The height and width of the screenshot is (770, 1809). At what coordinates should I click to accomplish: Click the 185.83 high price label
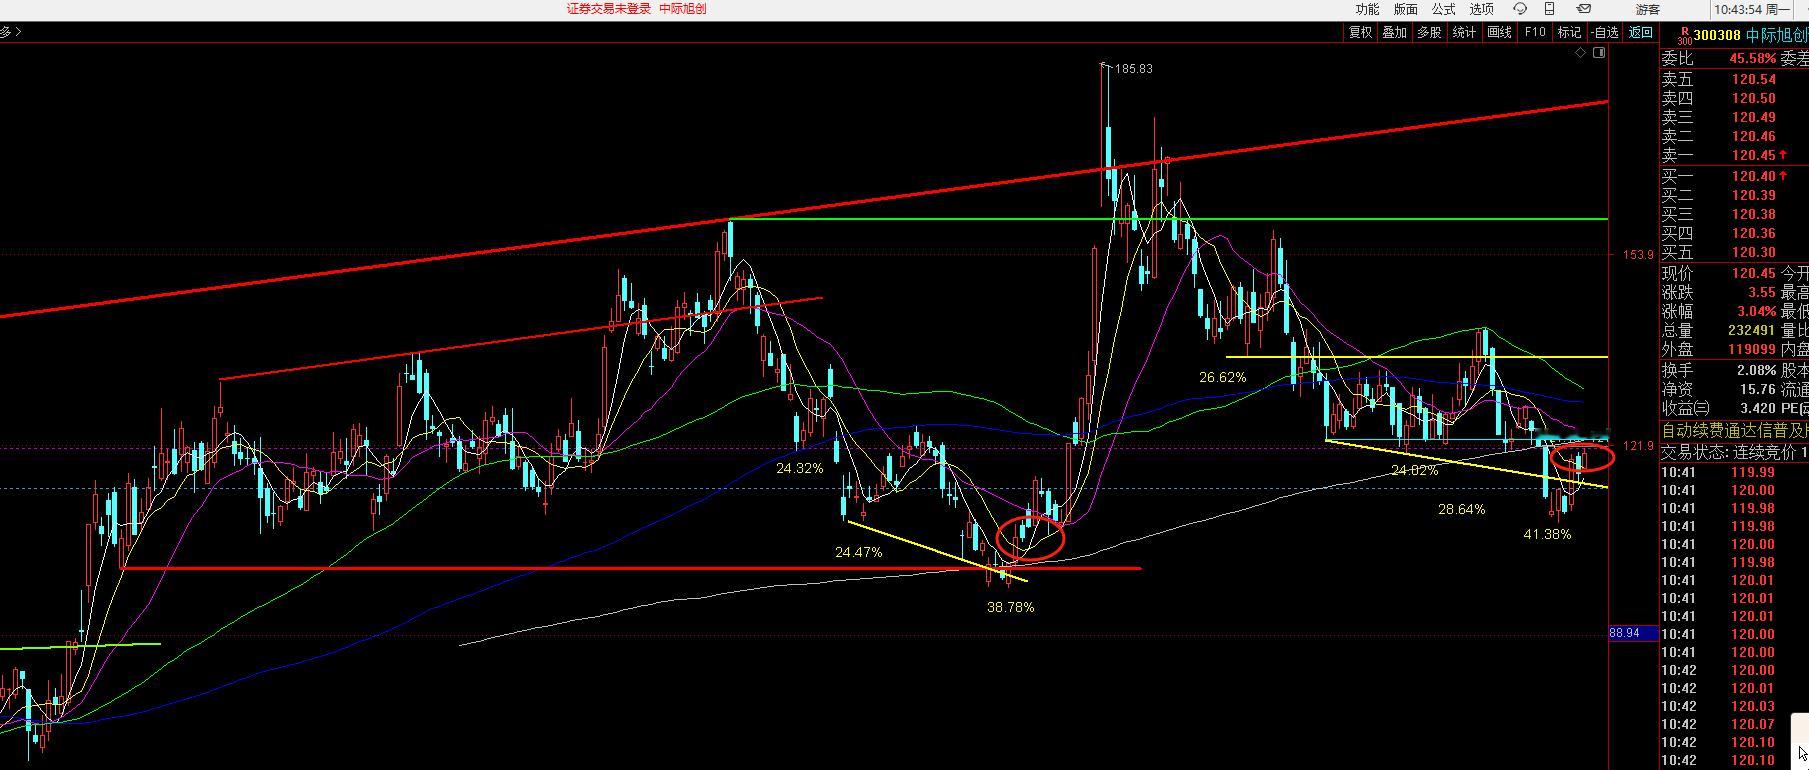(1133, 69)
